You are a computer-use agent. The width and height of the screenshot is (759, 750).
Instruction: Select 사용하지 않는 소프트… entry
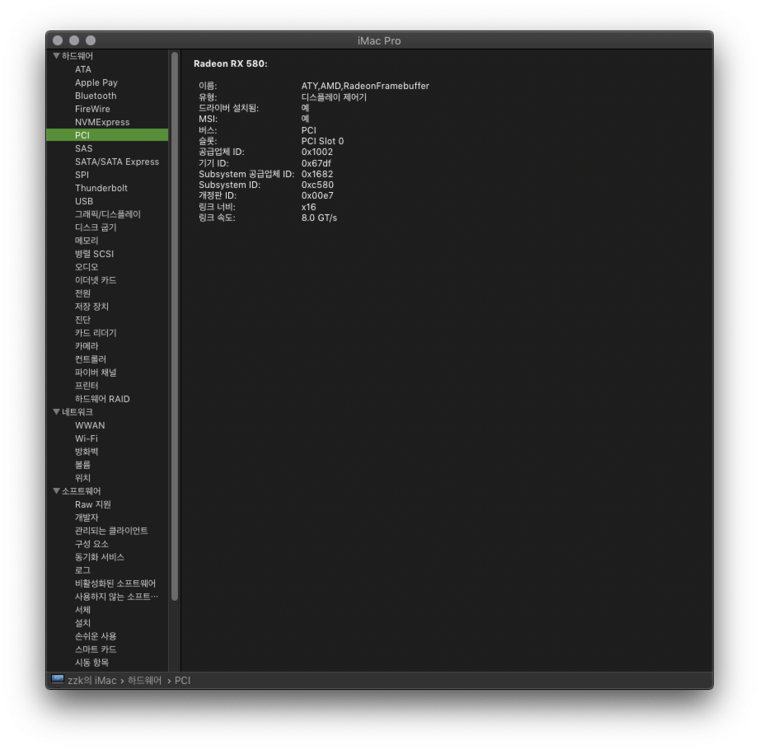(116, 597)
